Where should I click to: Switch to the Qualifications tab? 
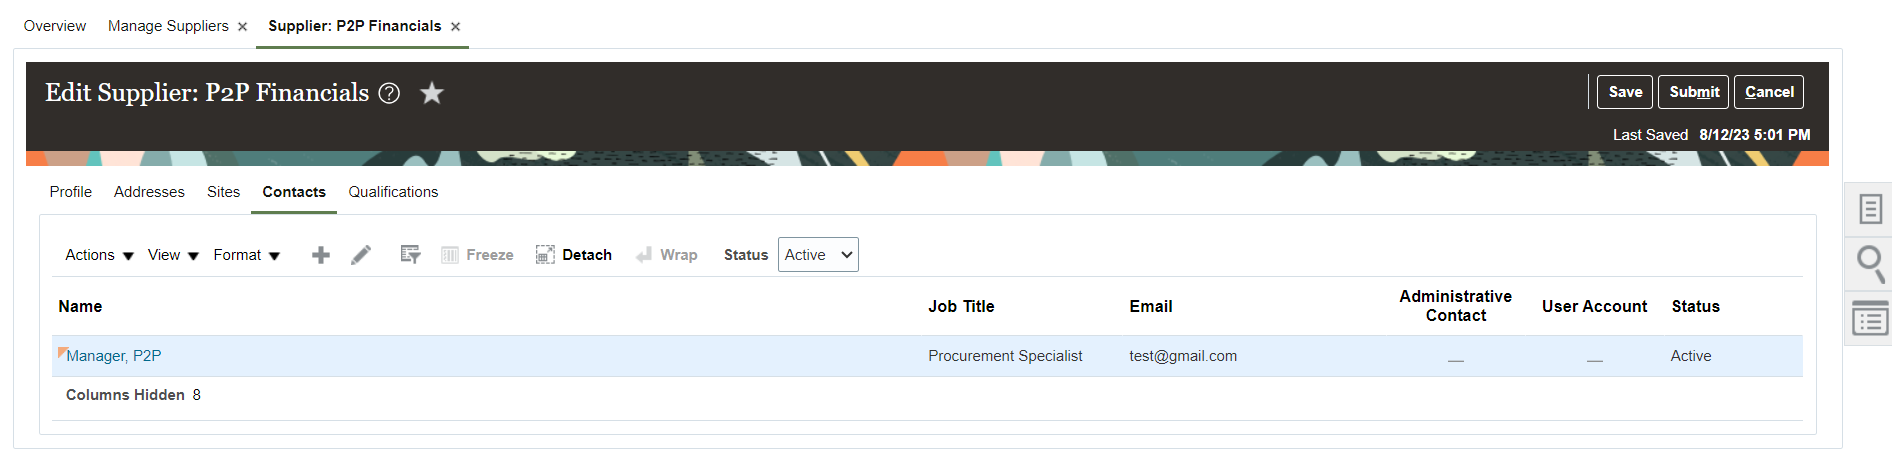[x=393, y=192]
